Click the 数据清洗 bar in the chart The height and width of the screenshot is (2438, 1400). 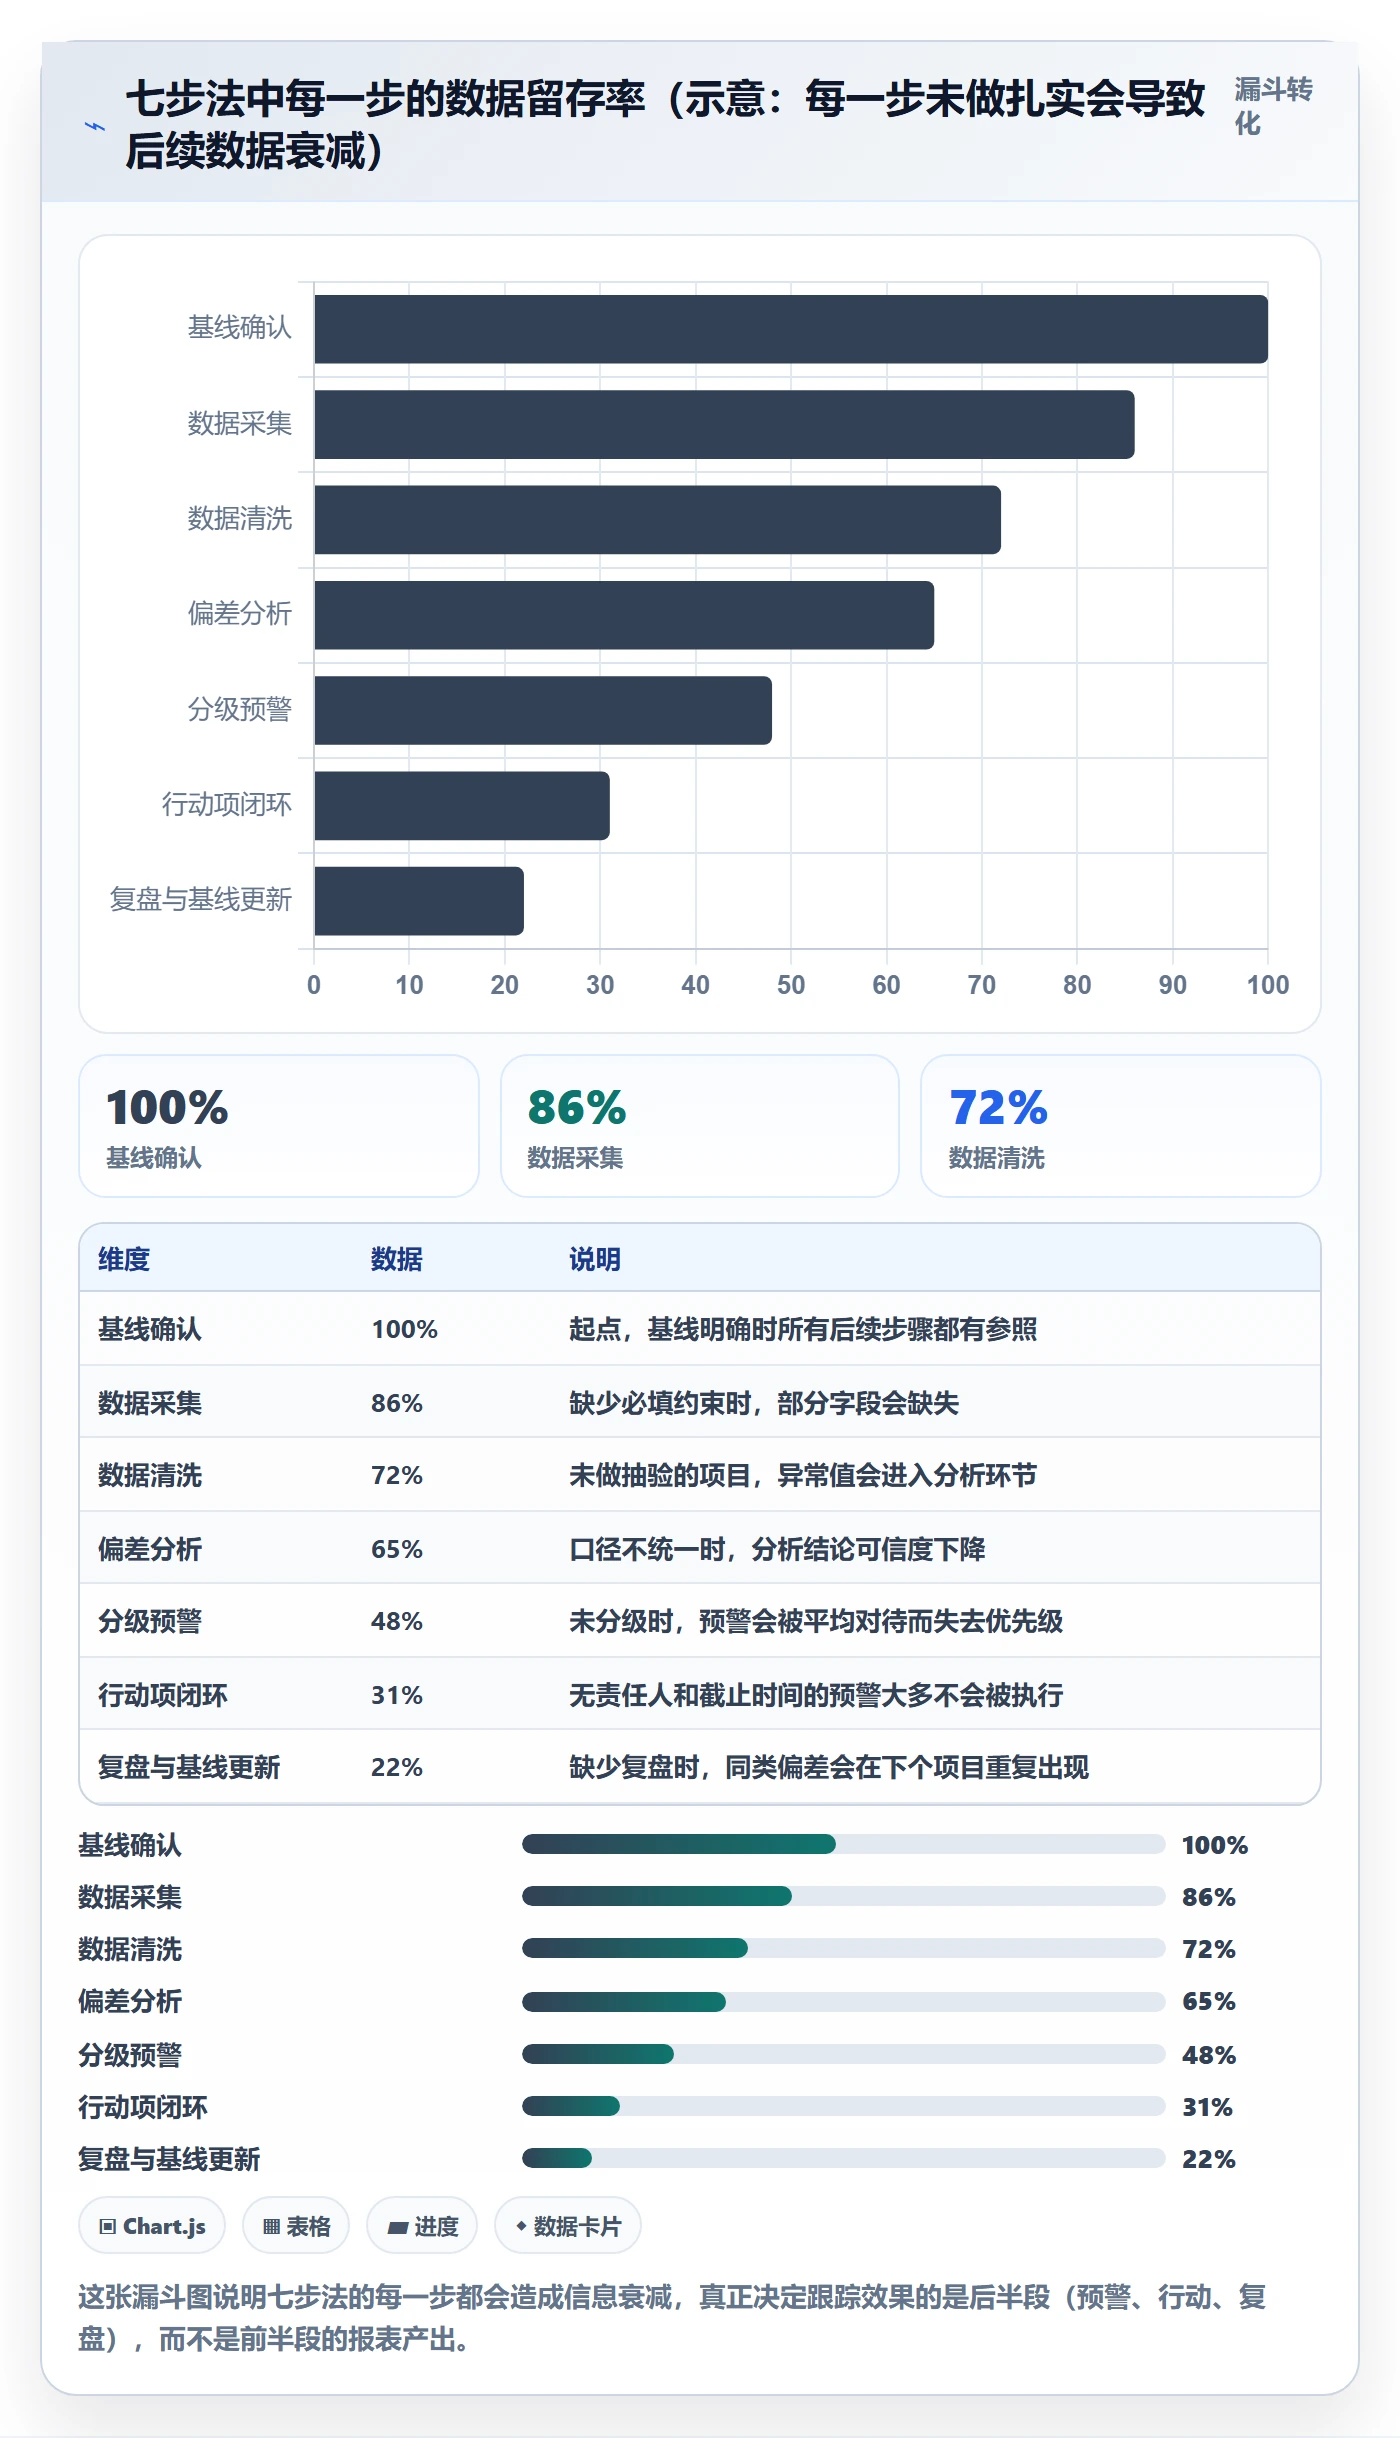[x=658, y=520]
